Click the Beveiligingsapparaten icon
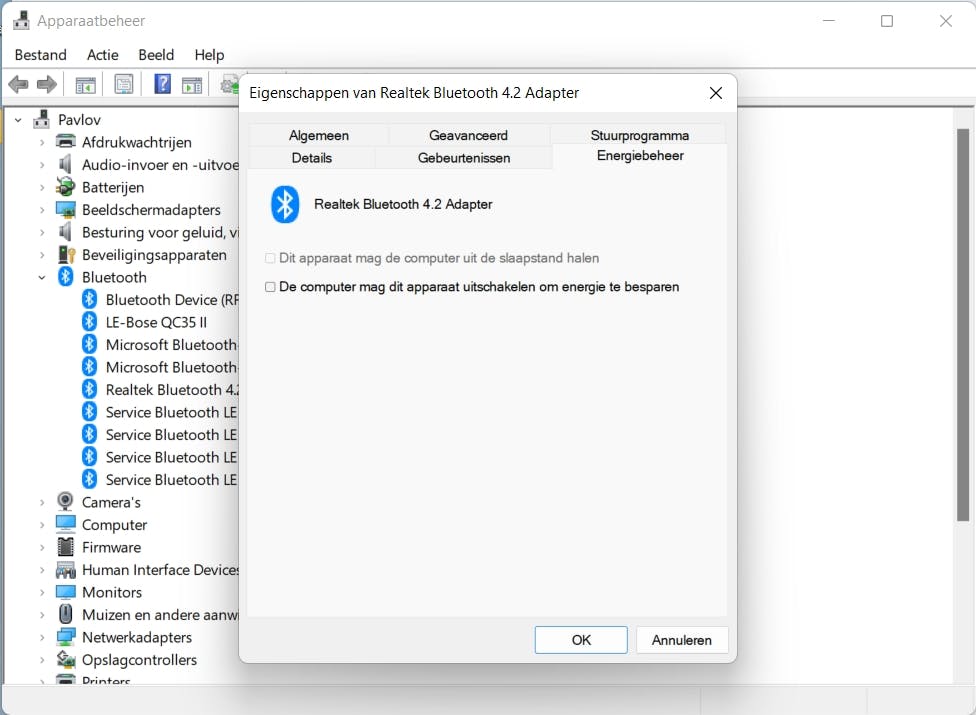The width and height of the screenshot is (976, 715). (65, 255)
